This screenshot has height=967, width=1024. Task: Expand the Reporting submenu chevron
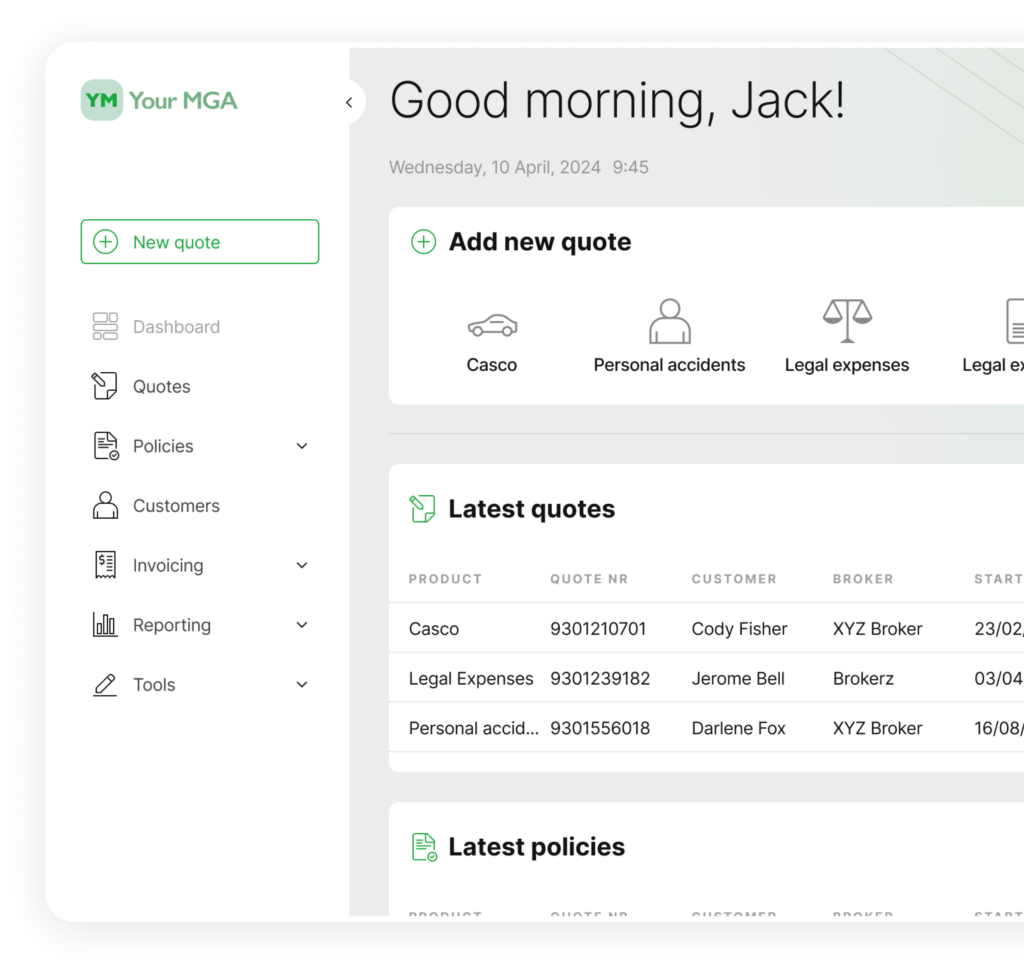[x=302, y=625]
